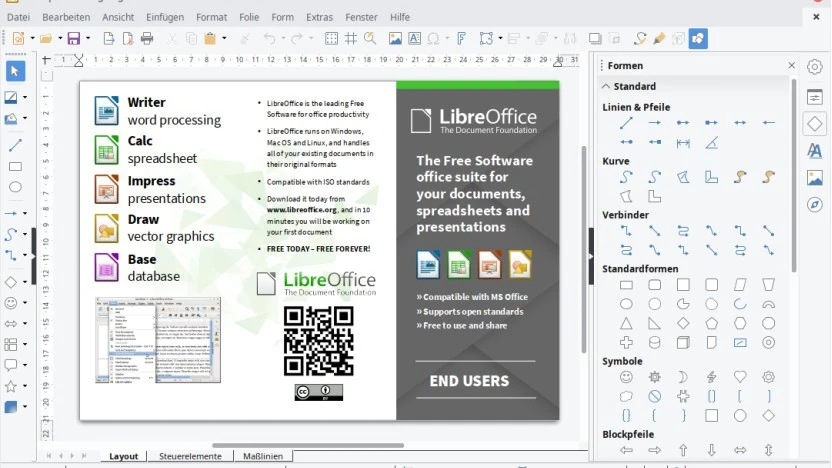Viewport: 832px width, 468px height.
Task: Toggle the highlighted Shapes toolbar button
Action: pyautogui.click(x=698, y=39)
